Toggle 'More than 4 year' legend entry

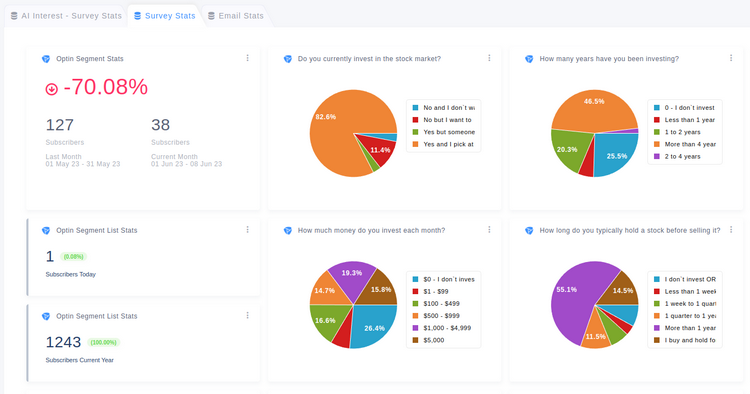pyautogui.click(x=685, y=144)
